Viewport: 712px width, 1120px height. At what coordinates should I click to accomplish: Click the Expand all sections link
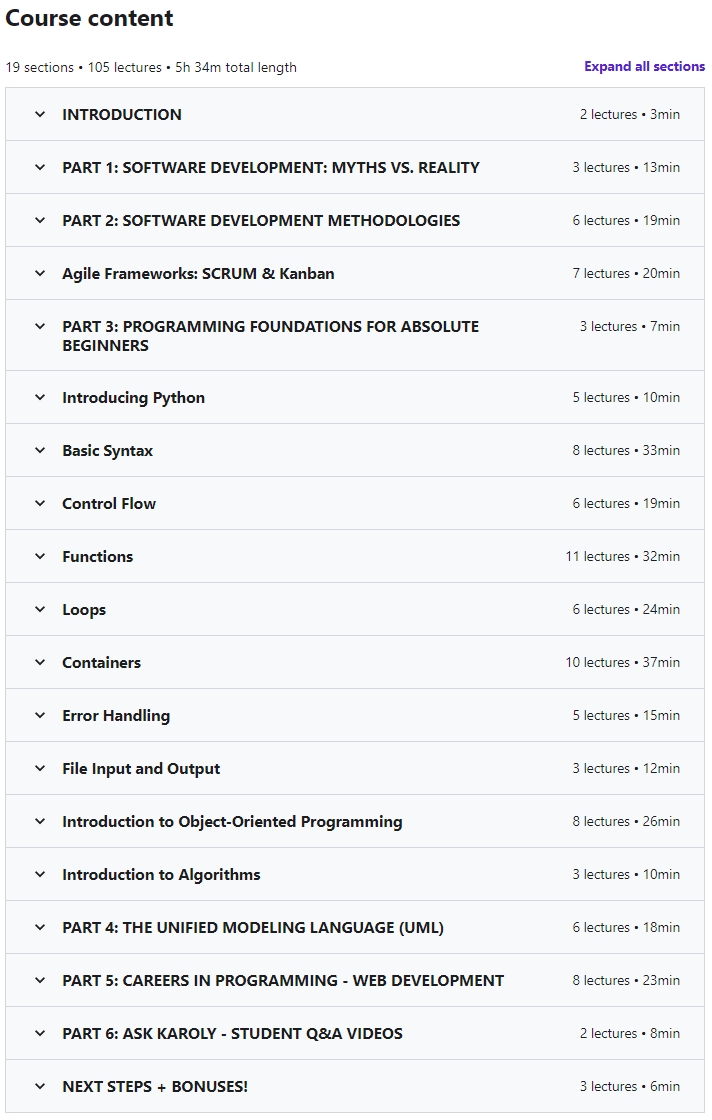pyautogui.click(x=644, y=67)
